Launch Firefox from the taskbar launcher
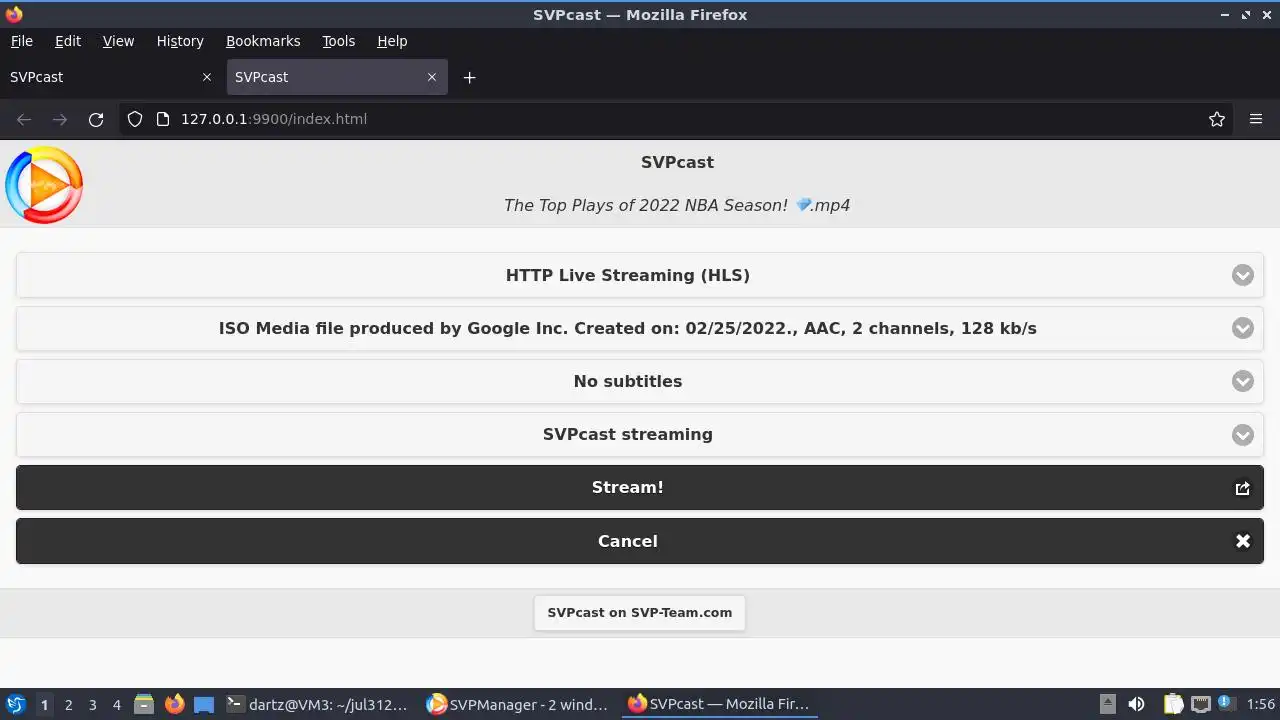 pyautogui.click(x=174, y=704)
